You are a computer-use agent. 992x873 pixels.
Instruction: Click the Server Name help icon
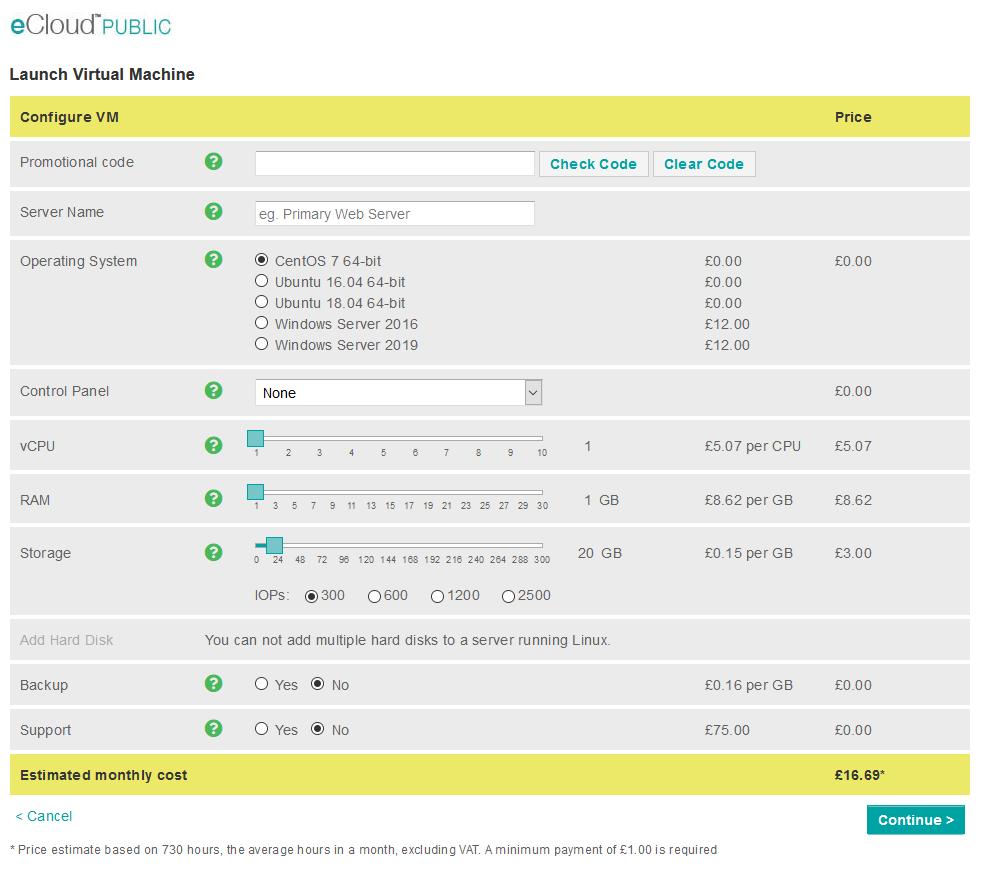coord(213,211)
